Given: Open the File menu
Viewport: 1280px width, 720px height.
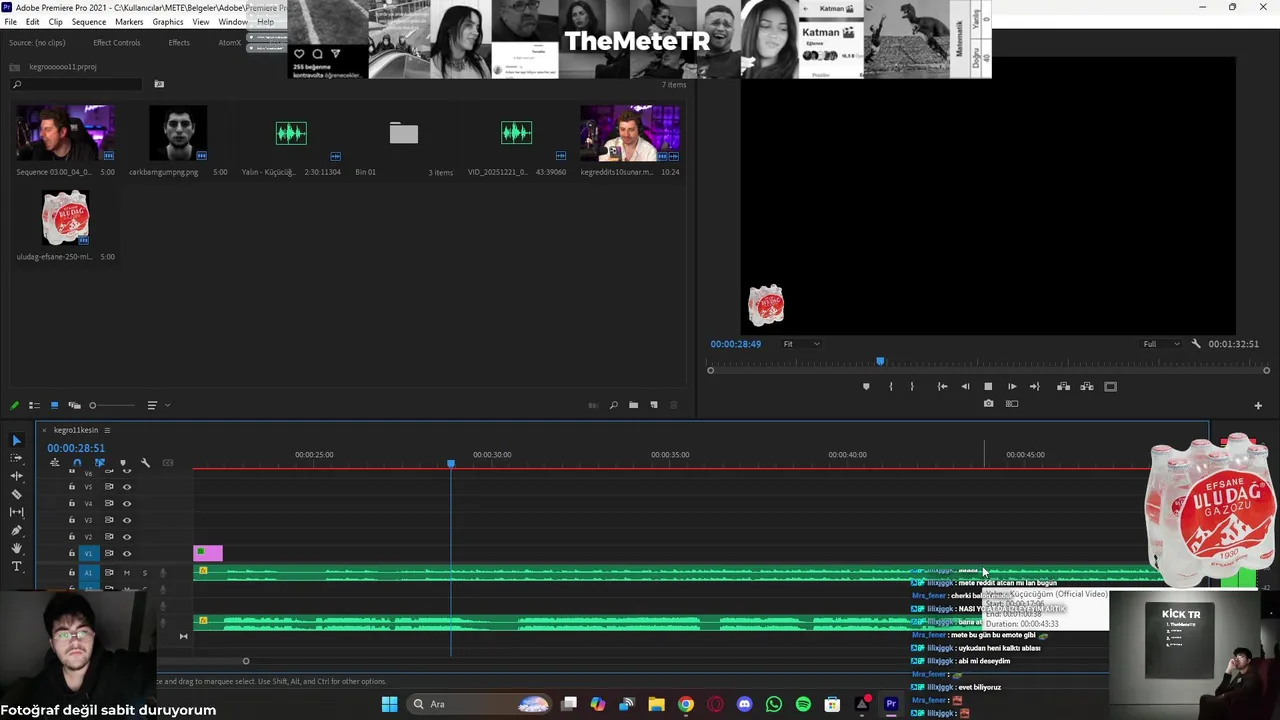Looking at the screenshot, I should point(10,22).
